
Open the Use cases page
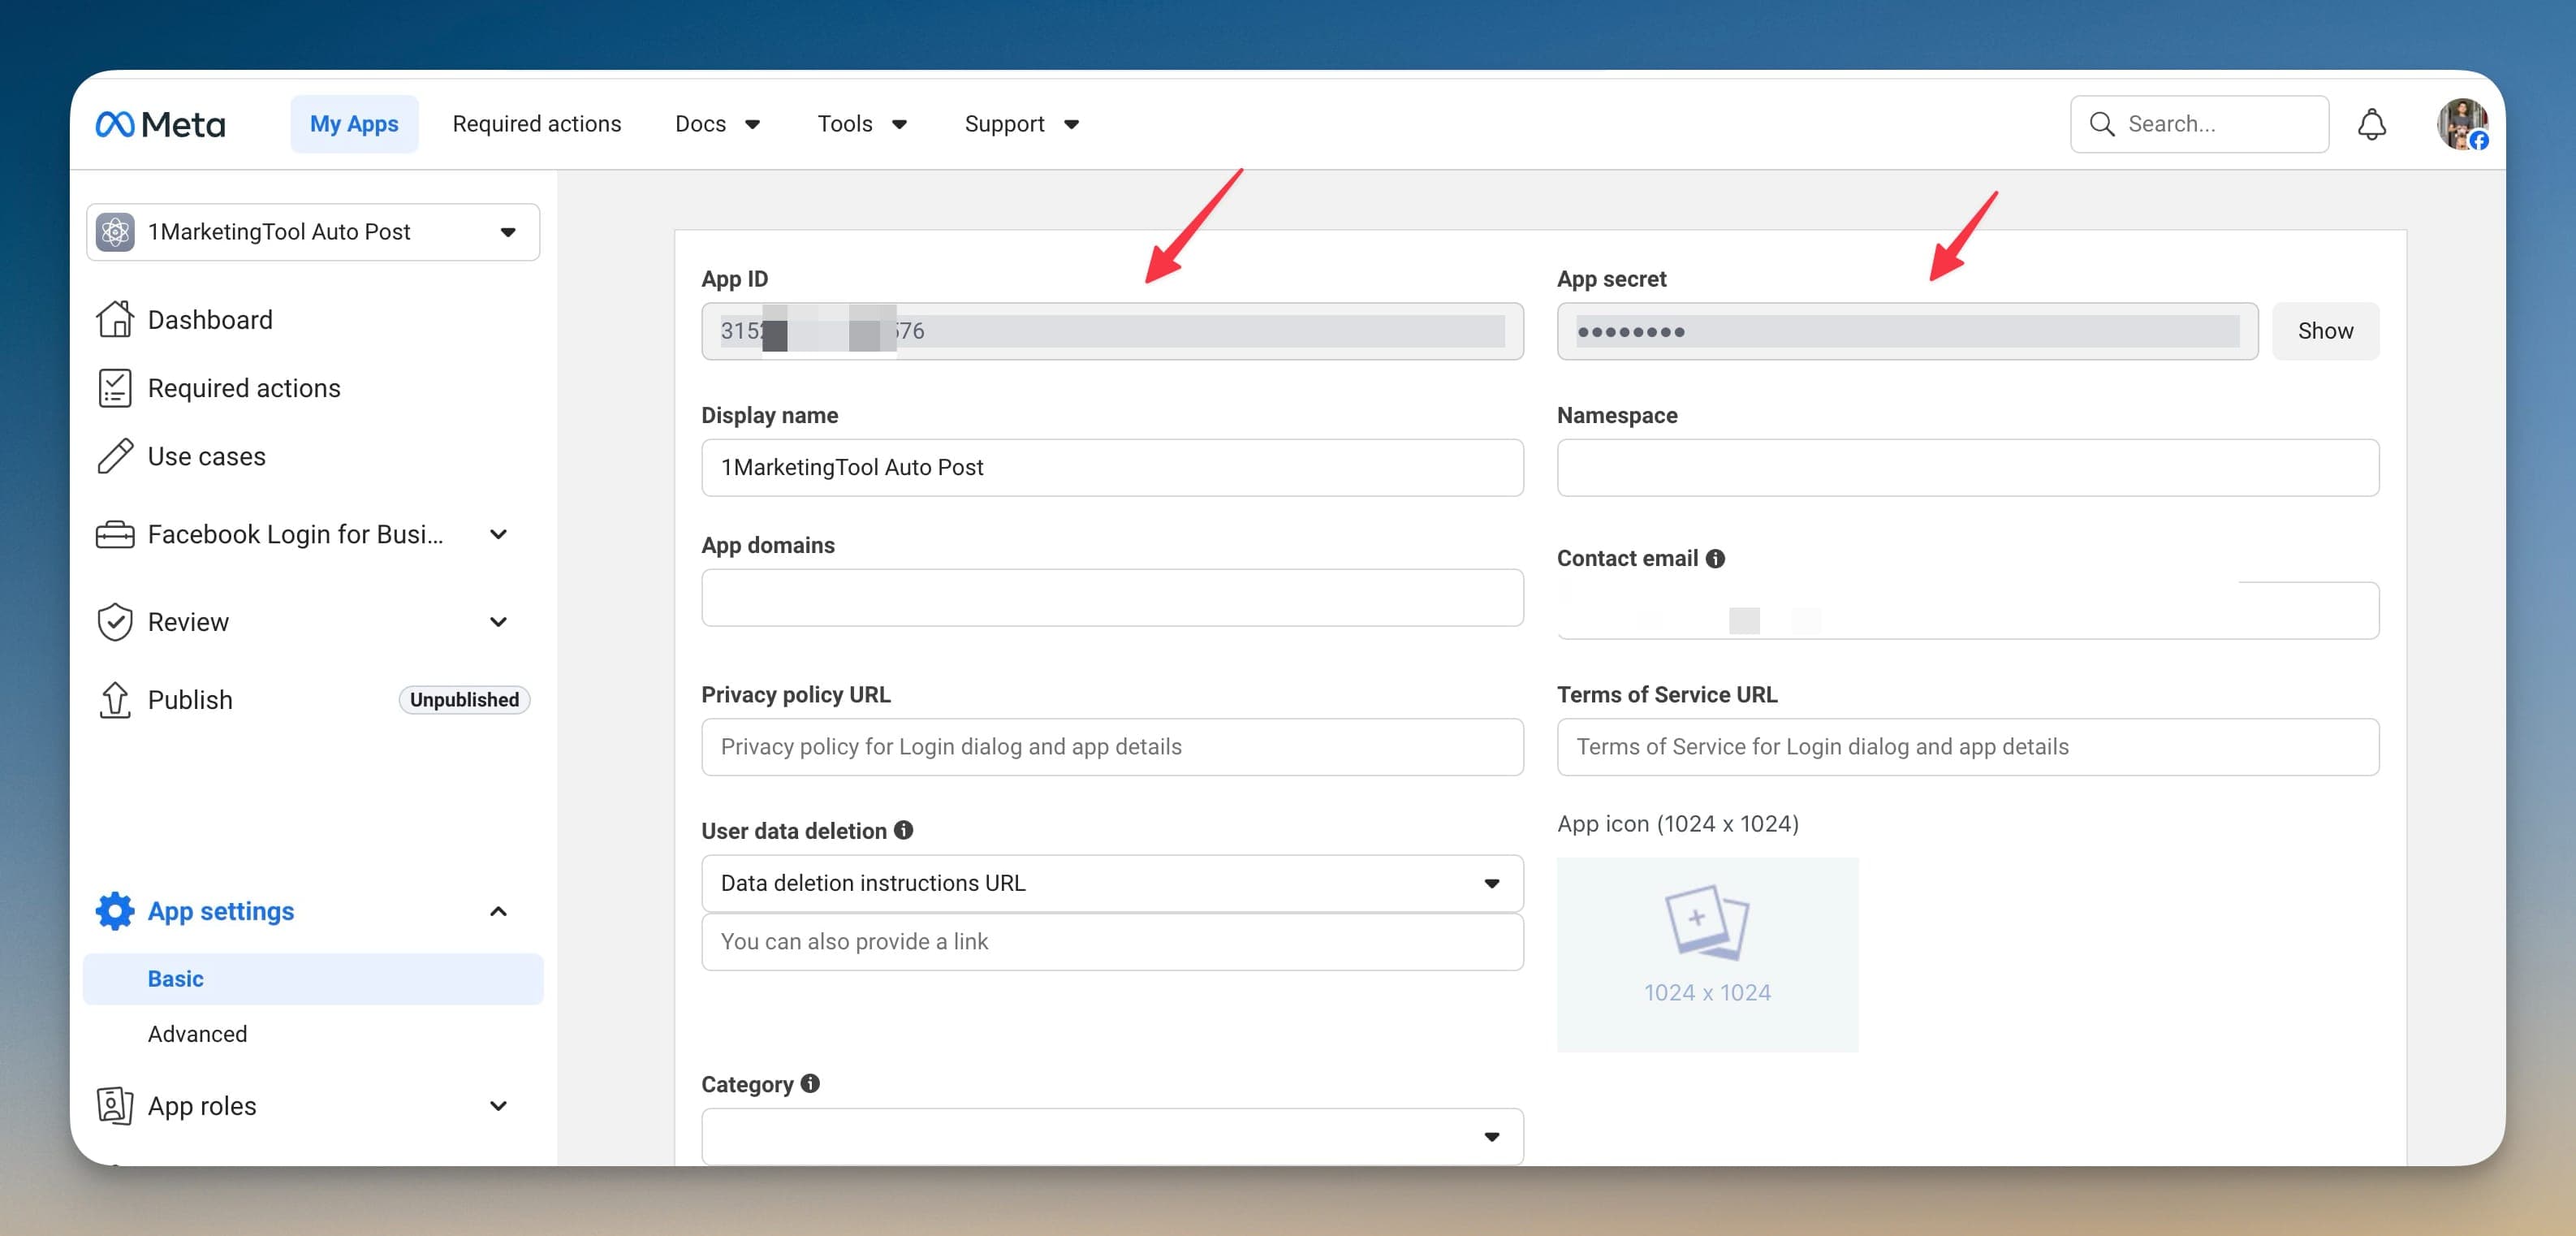coord(207,456)
